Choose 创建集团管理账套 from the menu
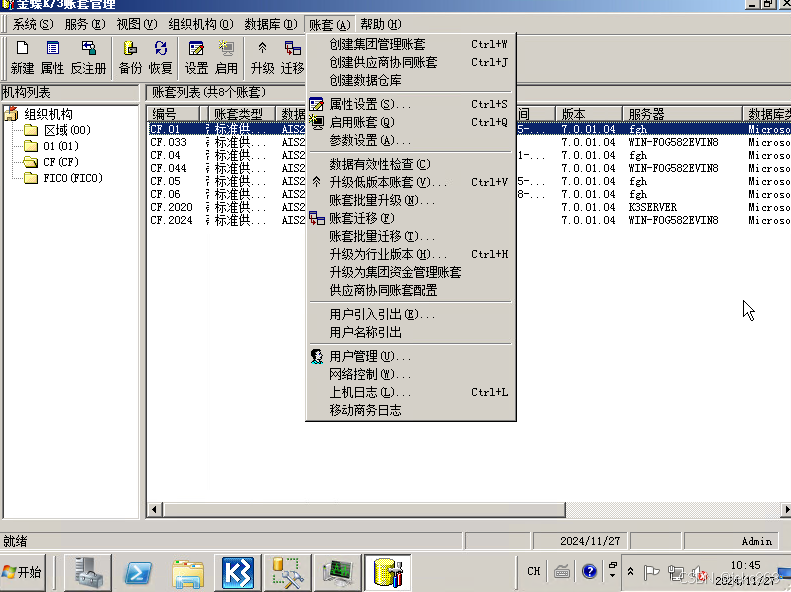The width and height of the screenshot is (791, 592). (411, 44)
